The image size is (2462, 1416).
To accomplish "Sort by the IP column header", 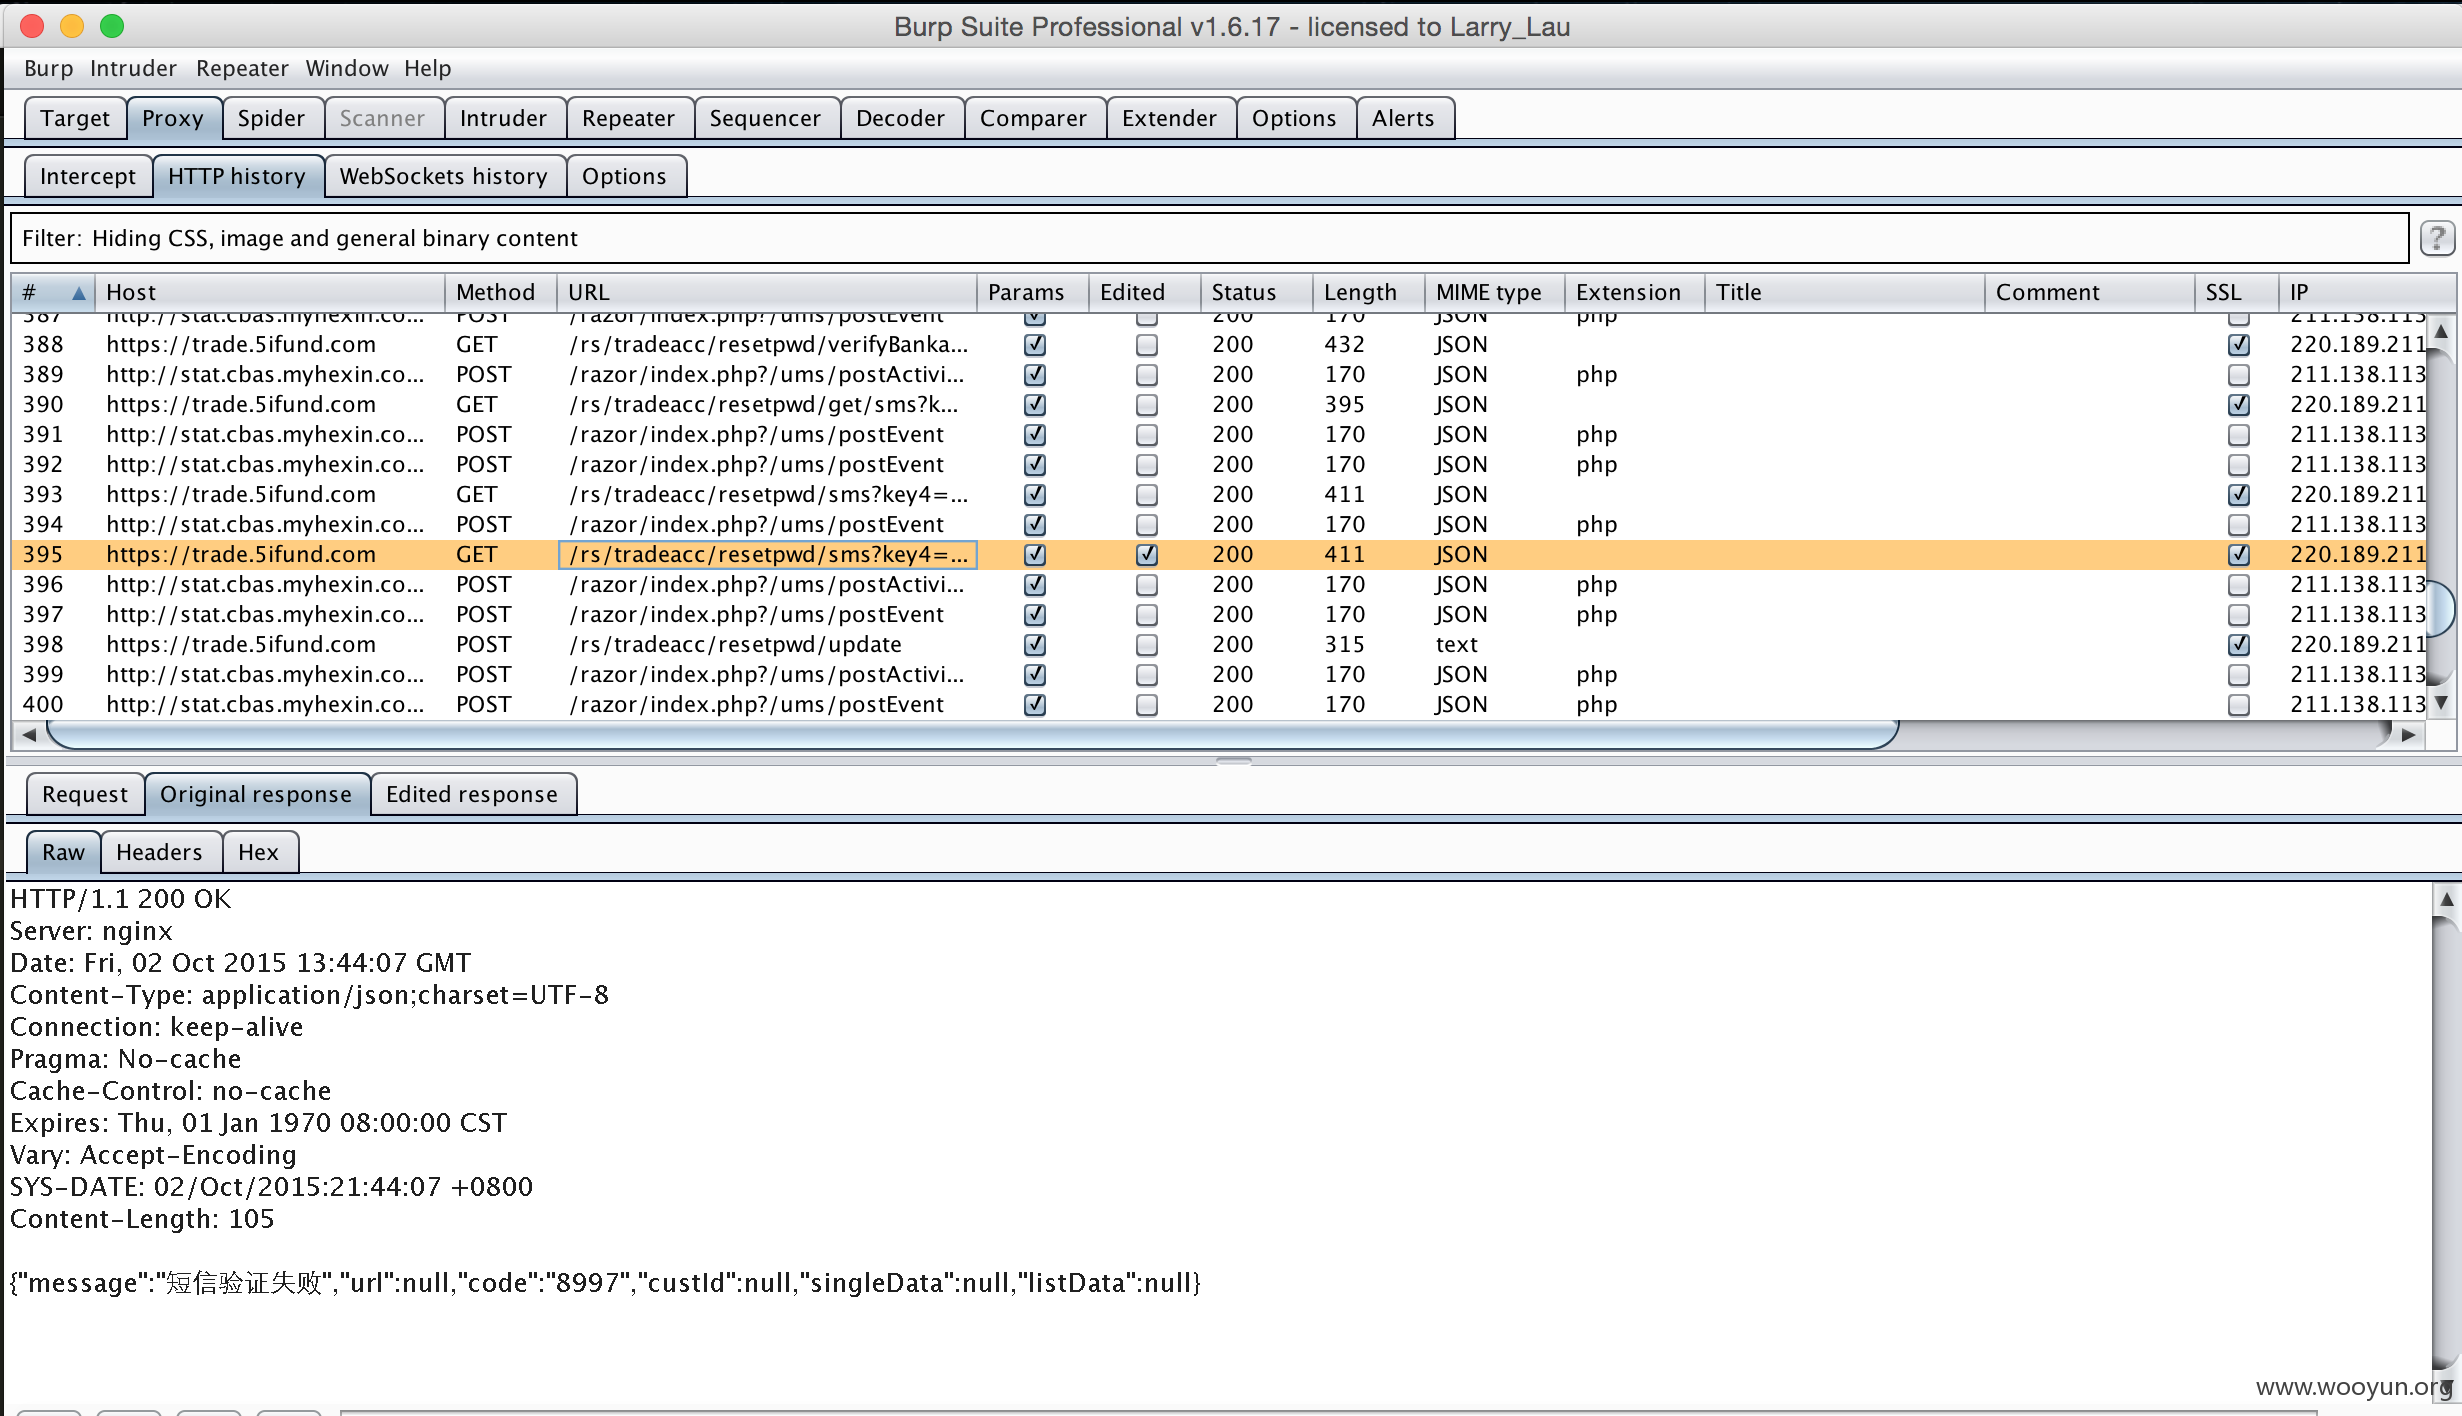I will click(2366, 292).
